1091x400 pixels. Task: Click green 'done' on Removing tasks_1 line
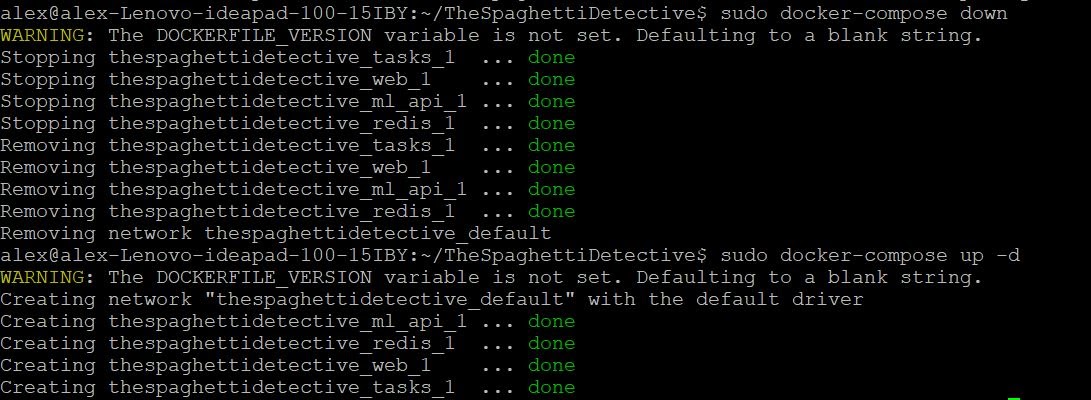551,145
